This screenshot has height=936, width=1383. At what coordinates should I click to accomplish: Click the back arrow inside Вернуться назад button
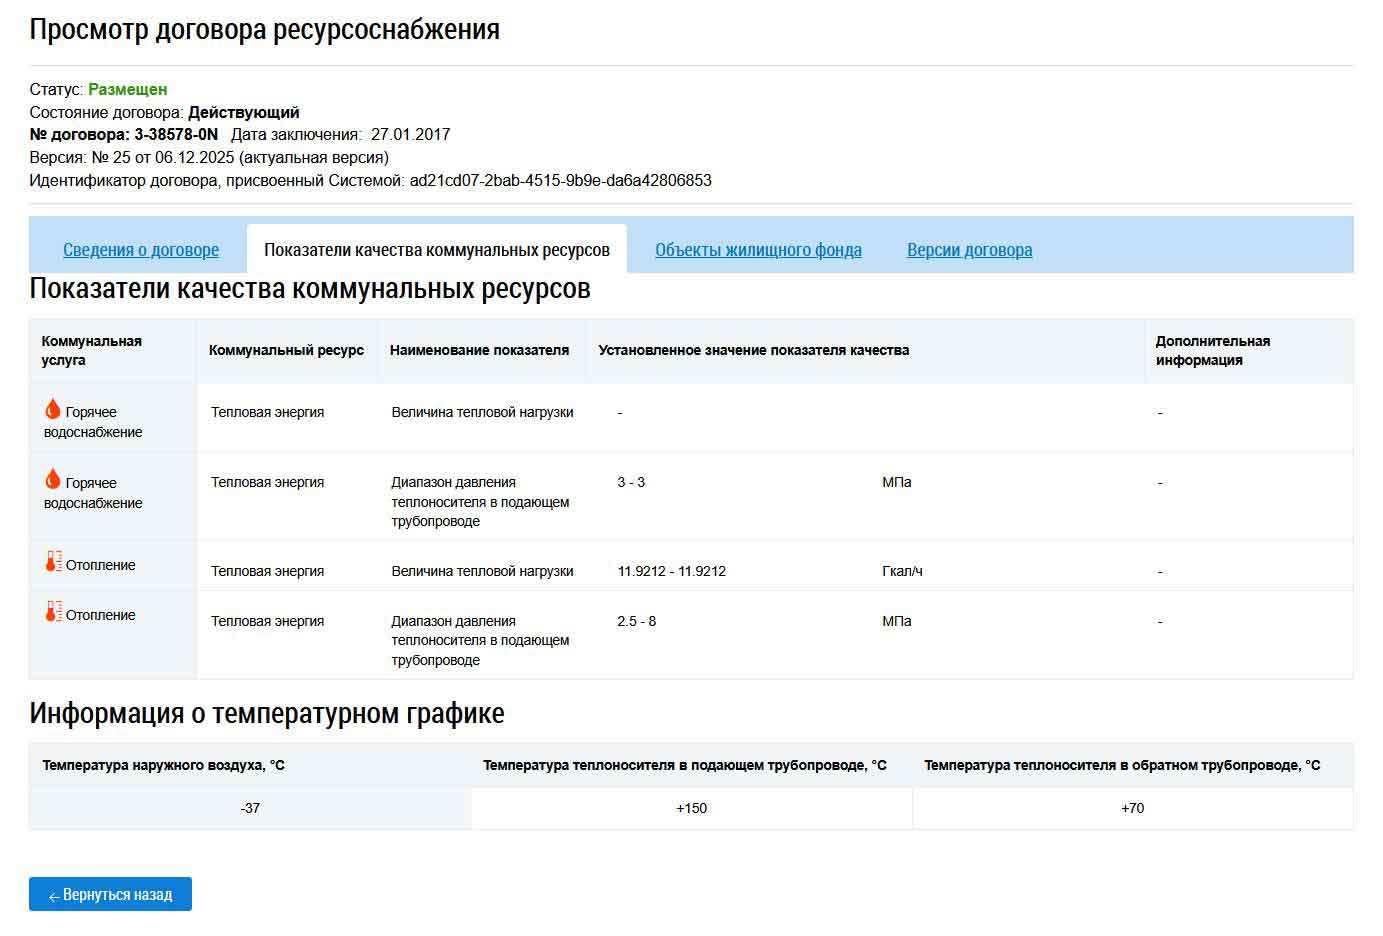point(53,896)
